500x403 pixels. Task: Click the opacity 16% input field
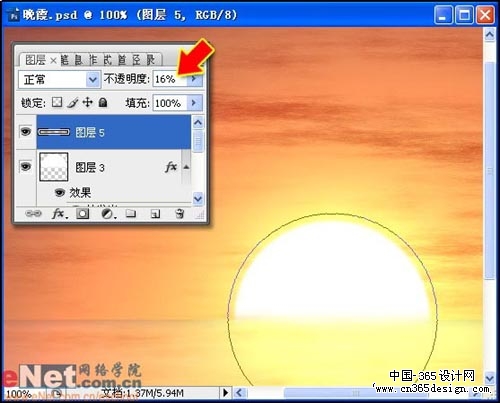[170, 79]
